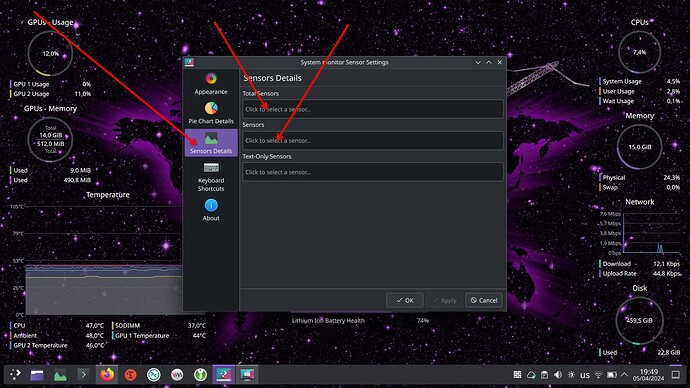Click the Total Sensors selection field
Viewport: 690px width, 388px height.
pyautogui.click(x=373, y=109)
